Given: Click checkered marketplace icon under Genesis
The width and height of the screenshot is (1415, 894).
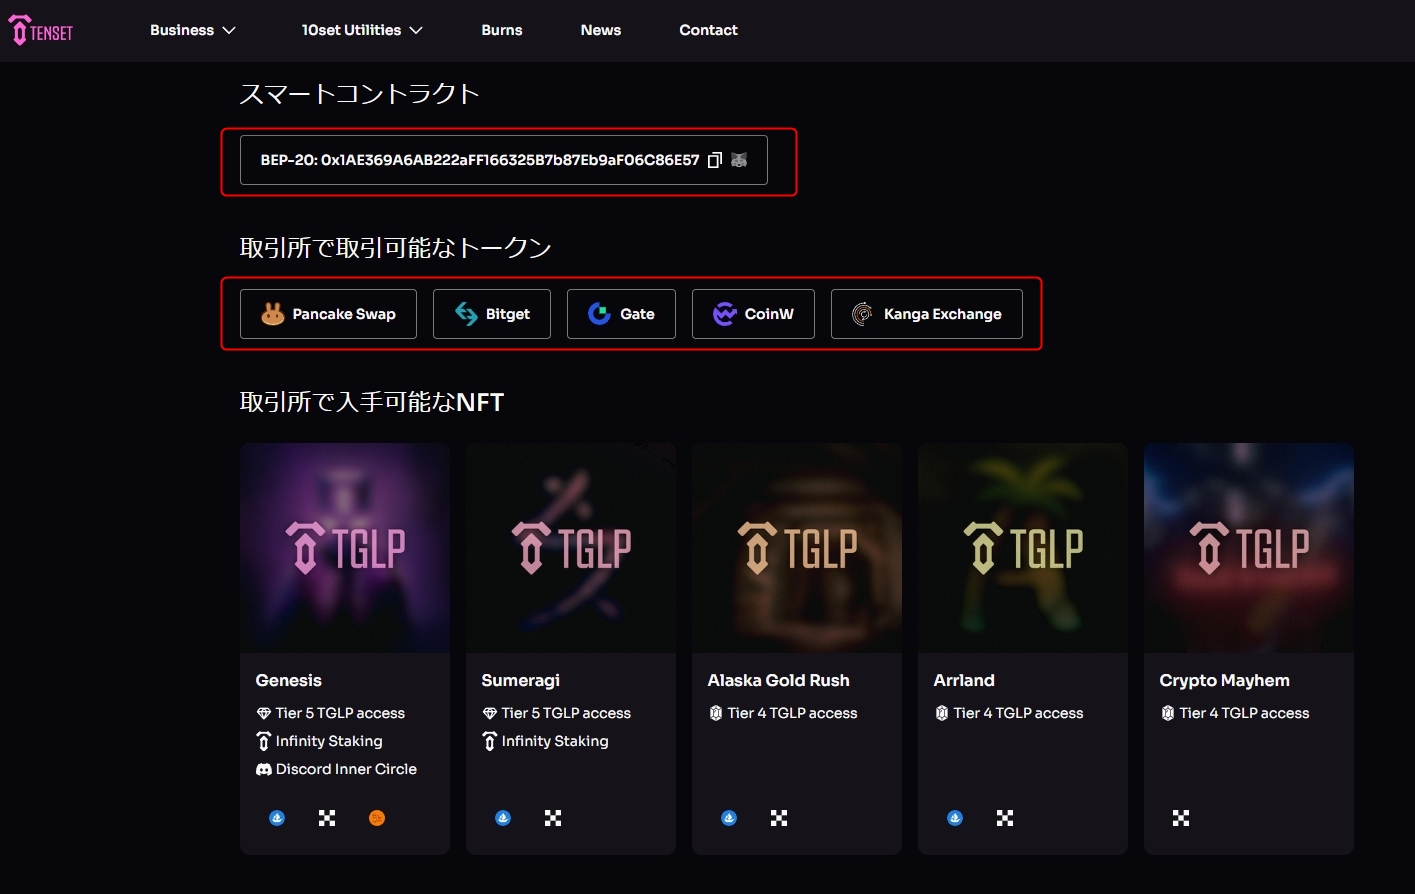Looking at the screenshot, I should point(327,818).
